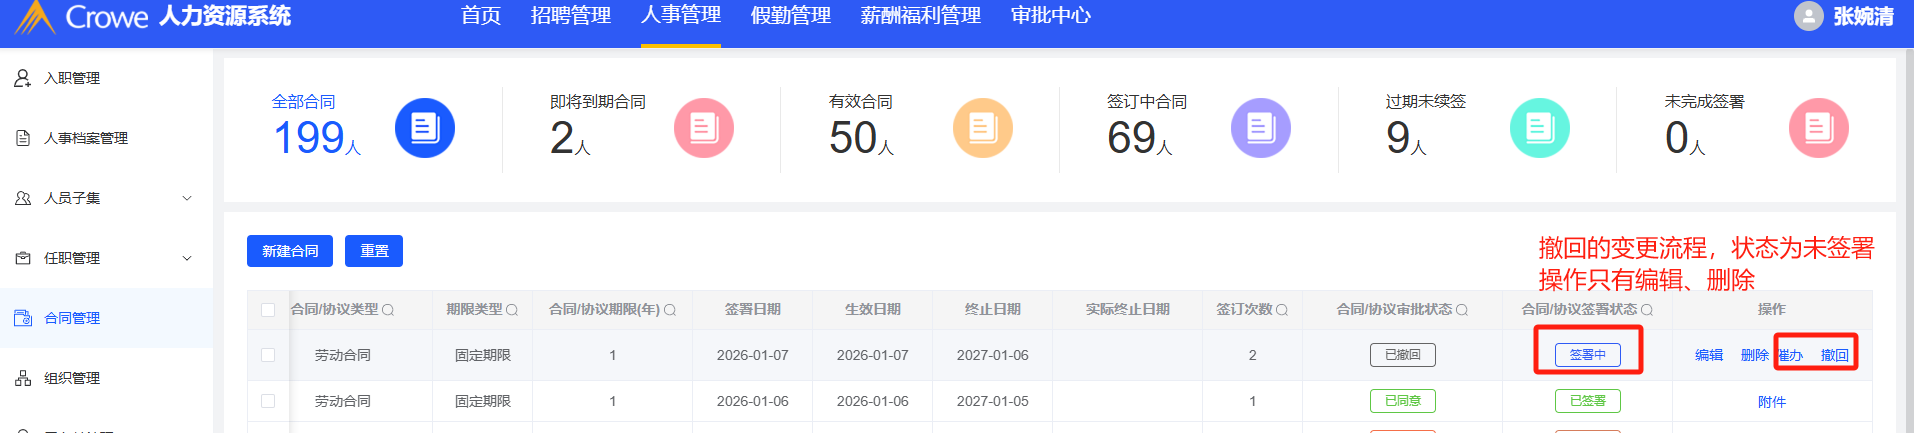The height and width of the screenshot is (433, 1914).
Task: Expand the 人员子集 sidebar menu
Action: coord(187,198)
